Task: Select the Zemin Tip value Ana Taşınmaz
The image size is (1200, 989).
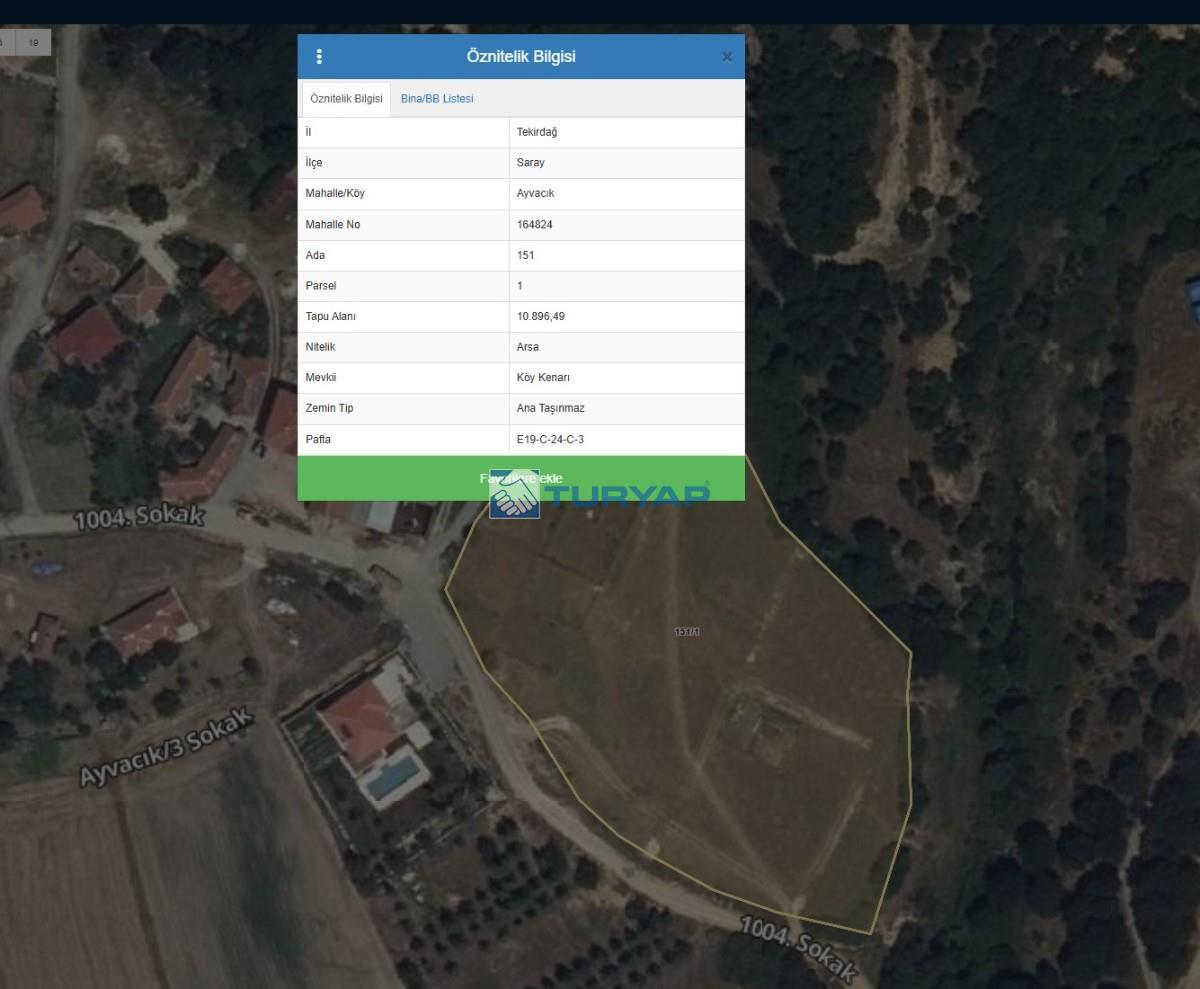Action: click(551, 408)
